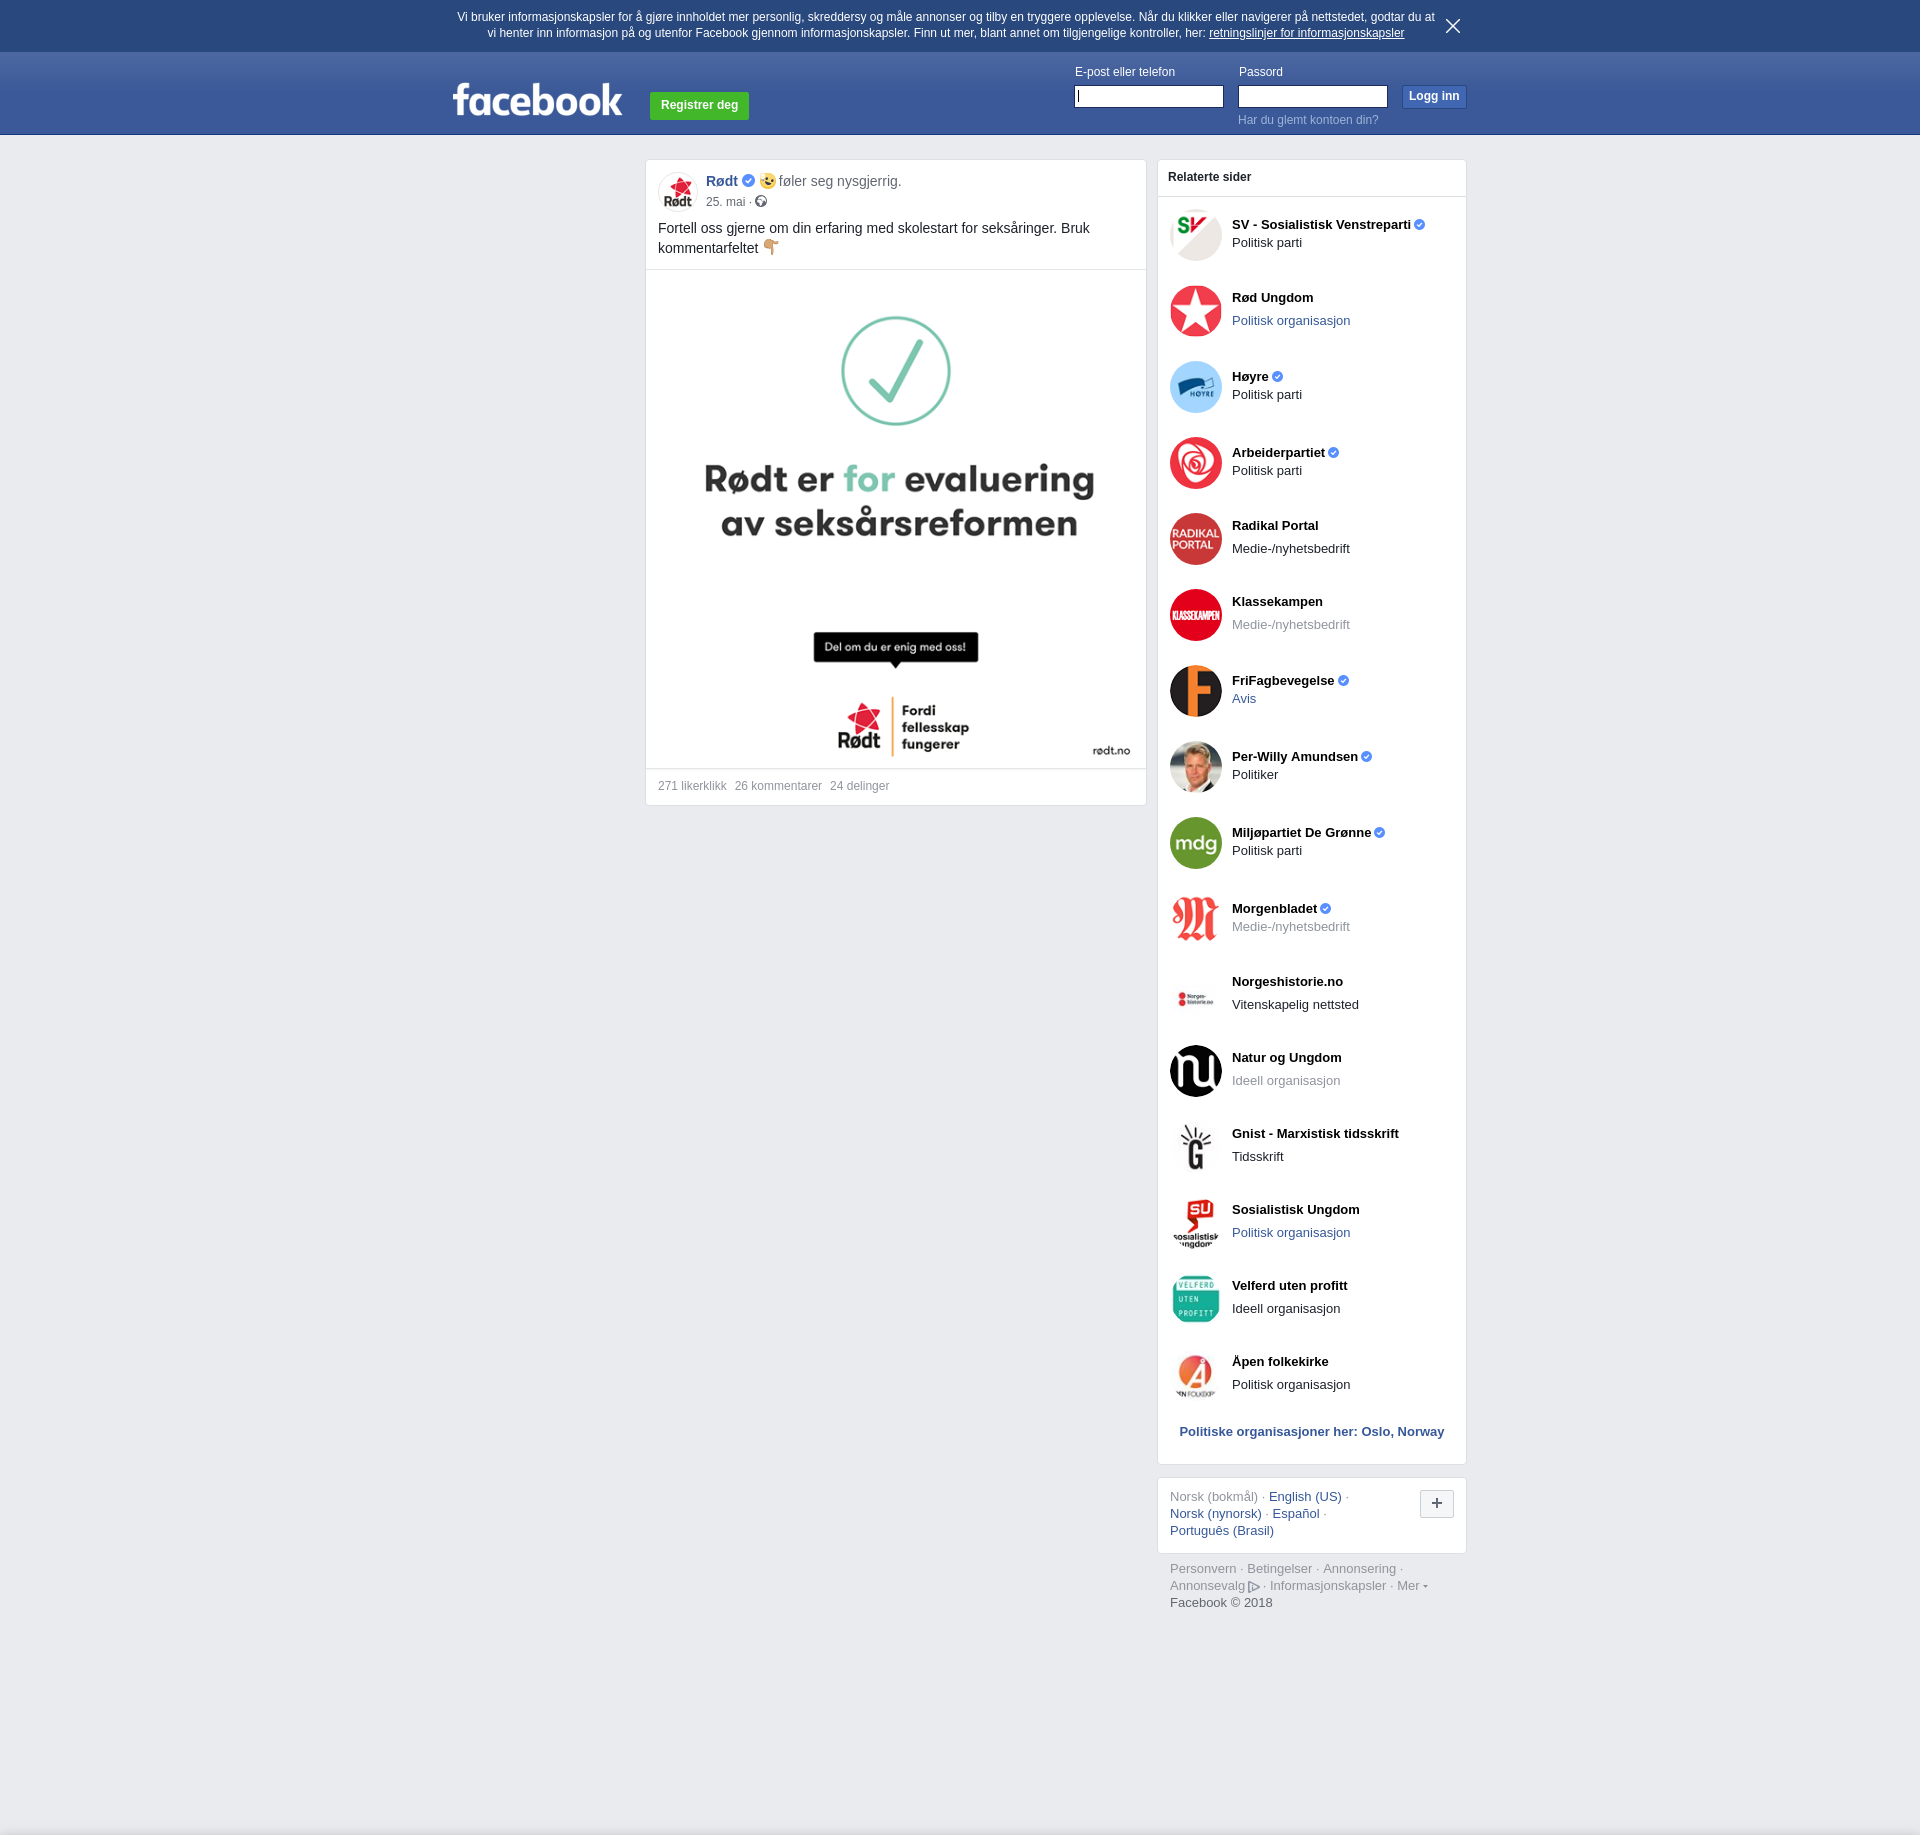Screen dimensions: 1920x1835
Task: Open the FriFagbevegelse page name
Action: tap(1283, 681)
